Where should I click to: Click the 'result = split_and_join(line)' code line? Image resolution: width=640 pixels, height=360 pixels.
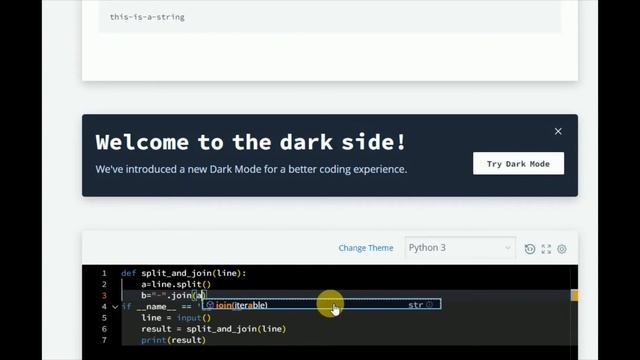[x=213, y=329]
